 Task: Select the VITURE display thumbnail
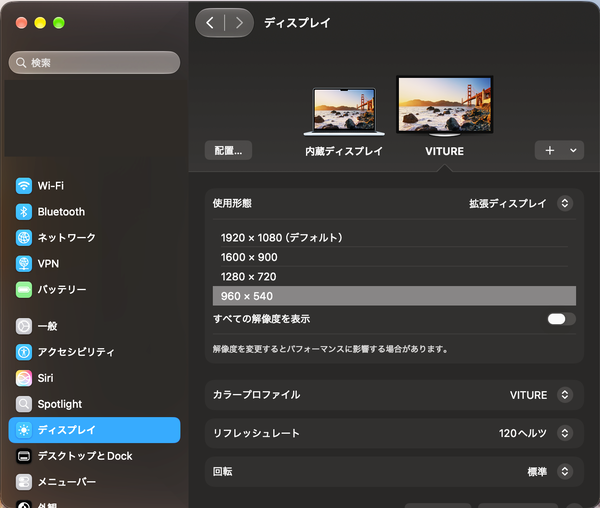pos(445,106)
